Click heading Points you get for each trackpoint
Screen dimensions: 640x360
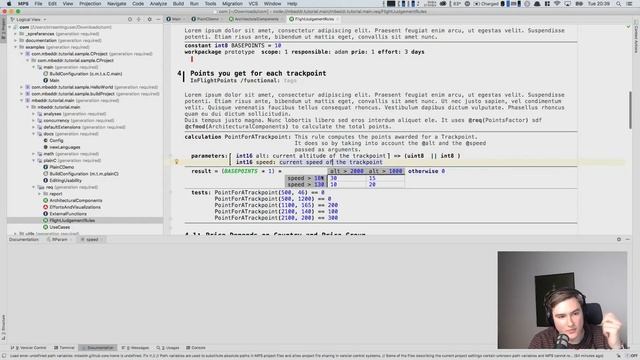(x=258, y=73)
